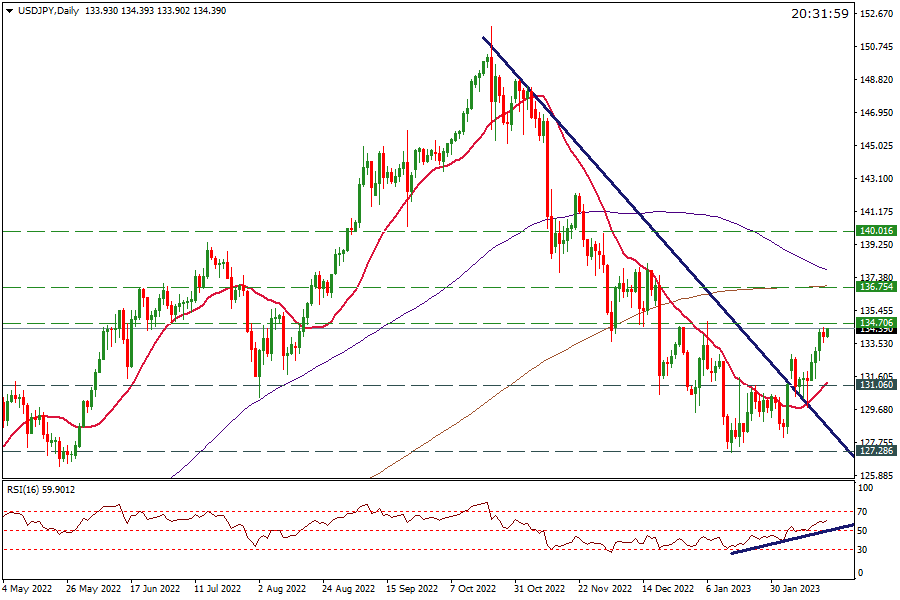Click the 127.286 price level label
Screen dimensions: 900x600
(x=875, y=451)
